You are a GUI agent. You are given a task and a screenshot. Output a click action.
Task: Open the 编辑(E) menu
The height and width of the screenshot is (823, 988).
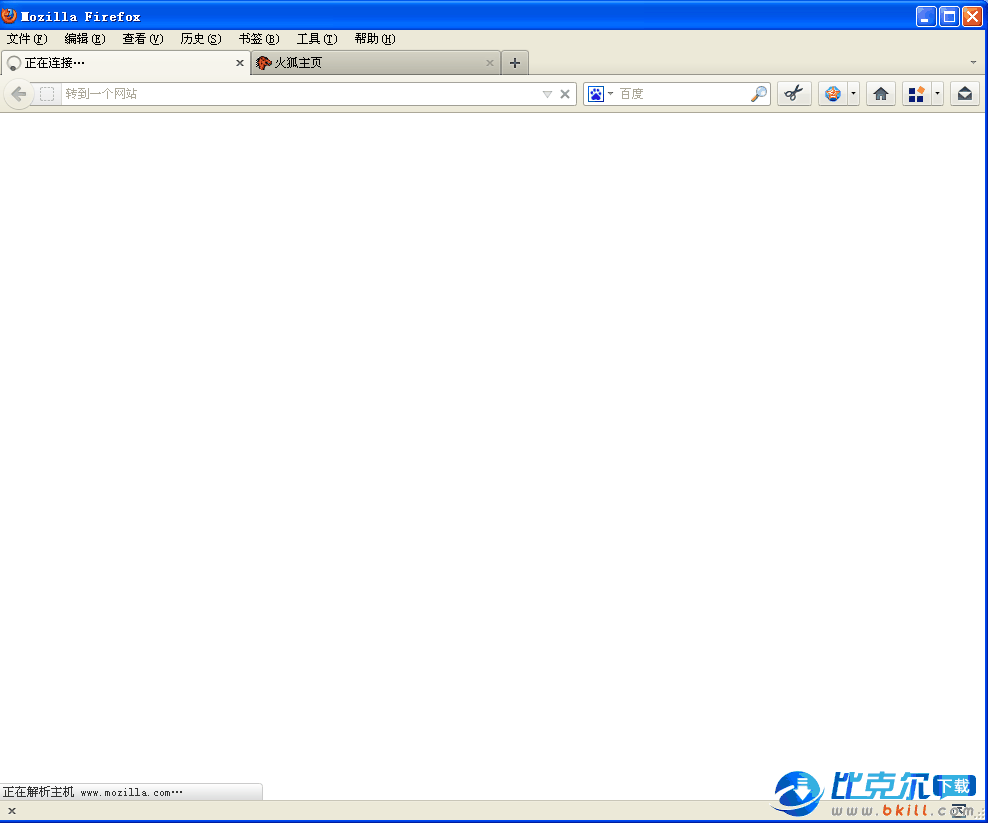click(x=85, y=39)
